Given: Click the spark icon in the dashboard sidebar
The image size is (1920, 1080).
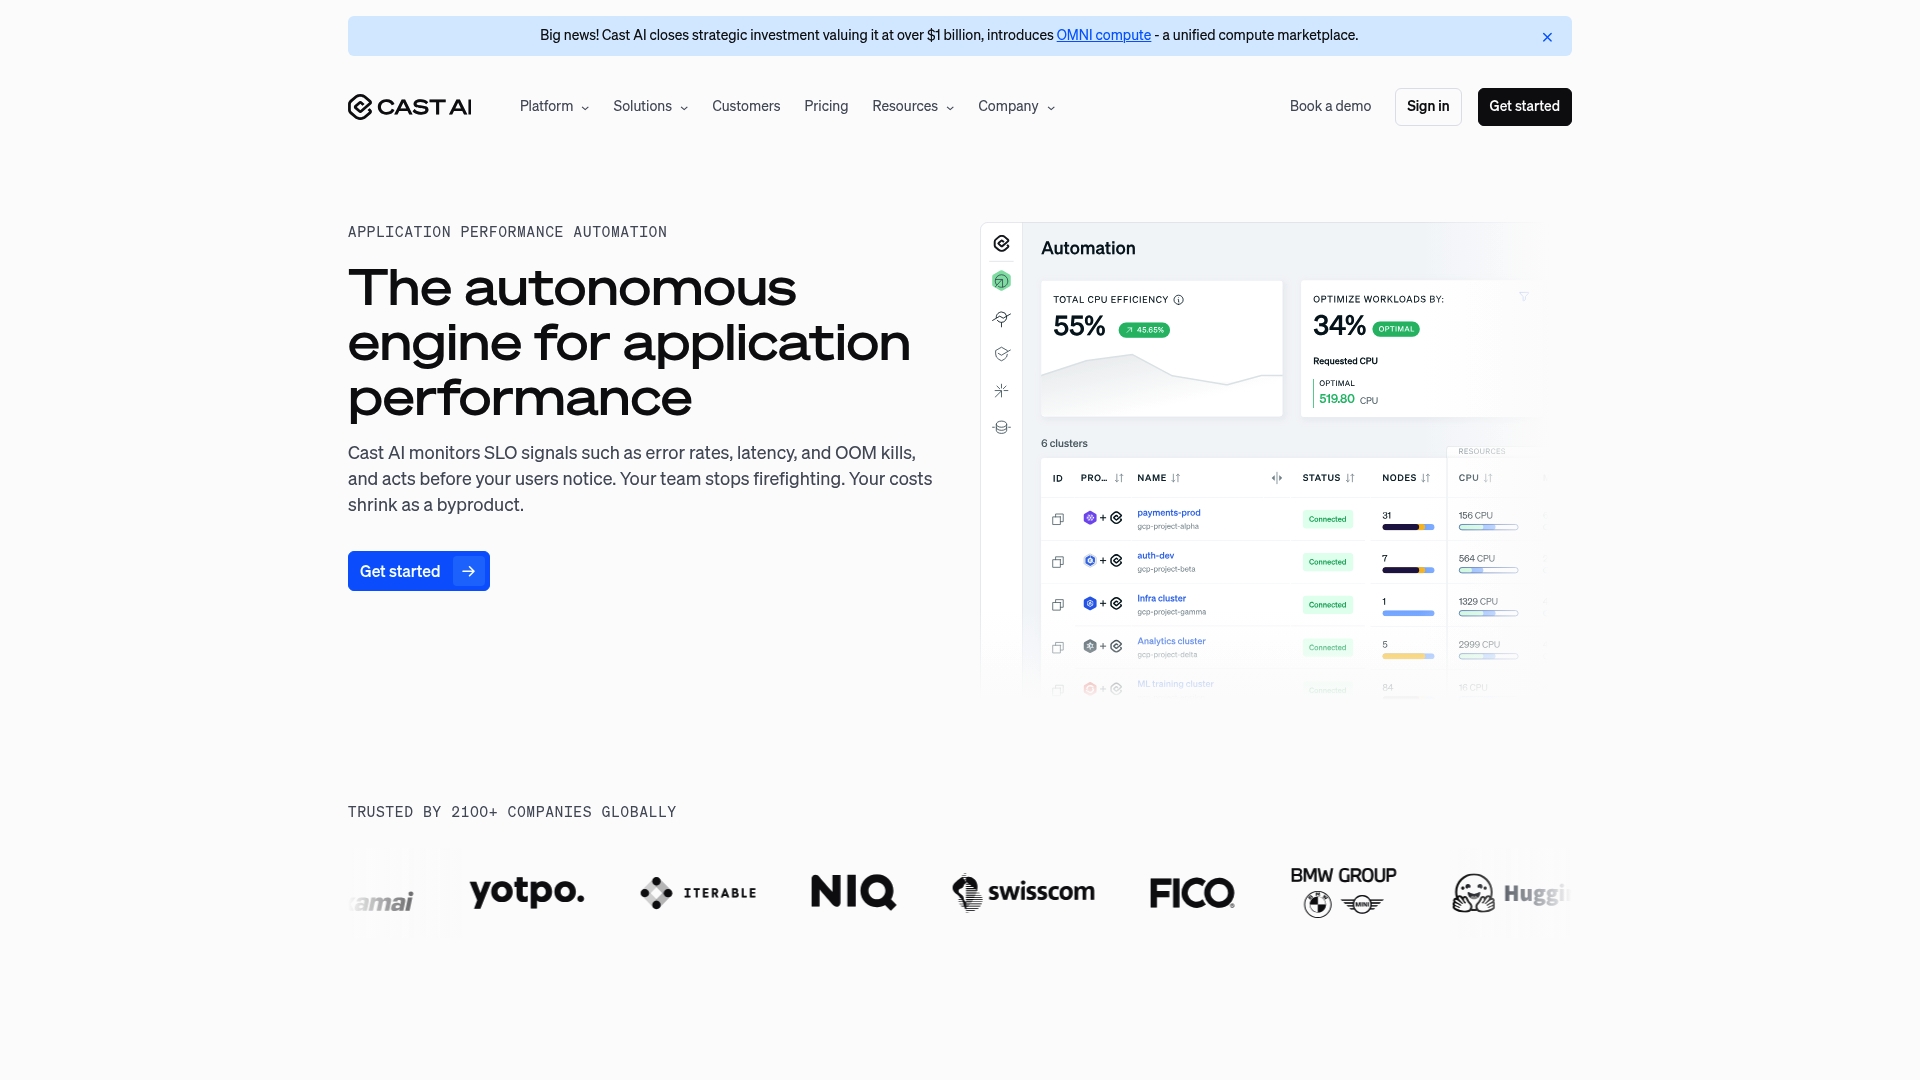Looking at the screenshot, I should tap(1000, 391).
